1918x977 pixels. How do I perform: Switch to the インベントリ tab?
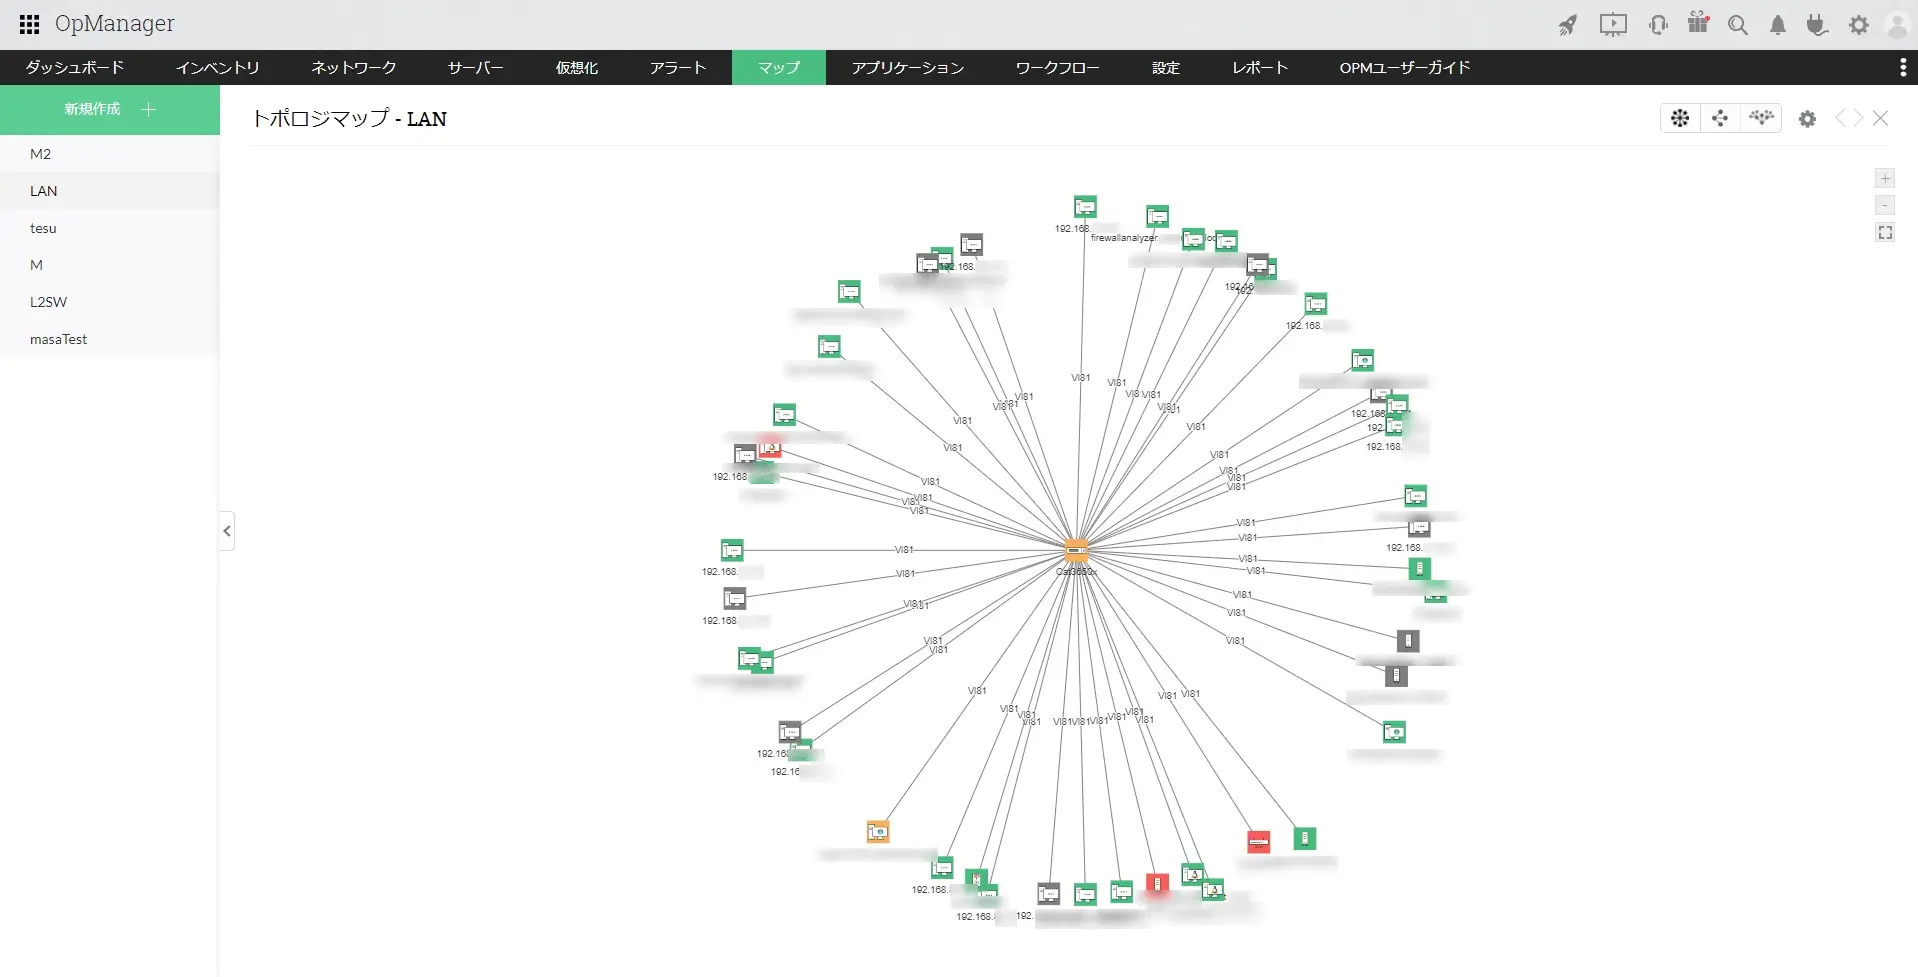click(217, 67)
